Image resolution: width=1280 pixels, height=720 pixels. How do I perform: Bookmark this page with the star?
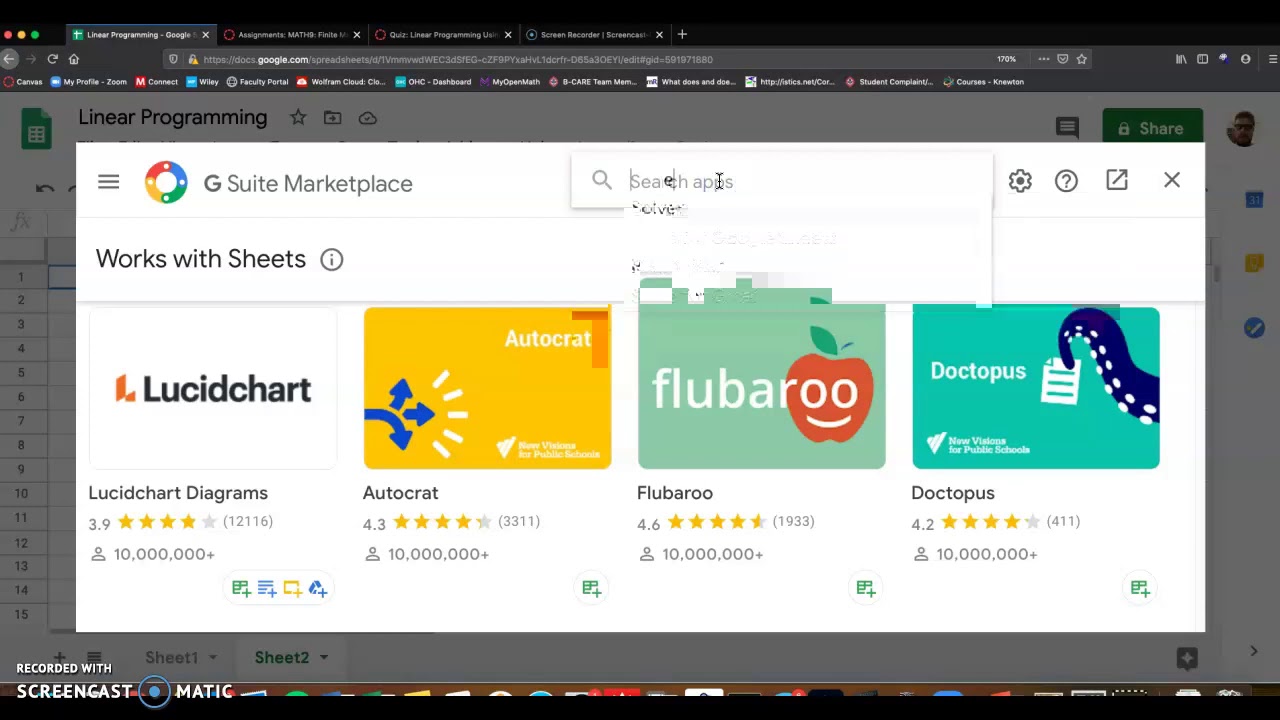[x=1081, y=59]
